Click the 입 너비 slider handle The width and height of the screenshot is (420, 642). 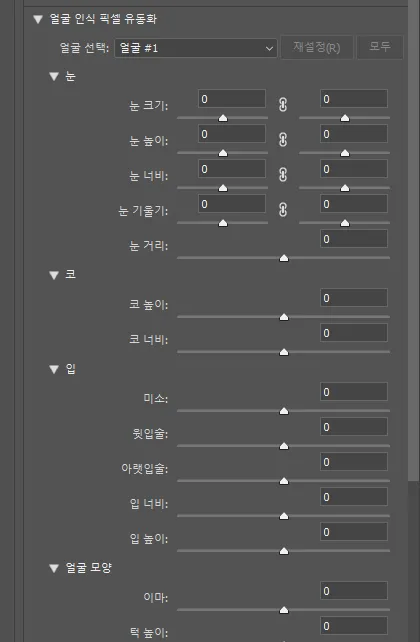pyautogui.click(x=284, y=516)
